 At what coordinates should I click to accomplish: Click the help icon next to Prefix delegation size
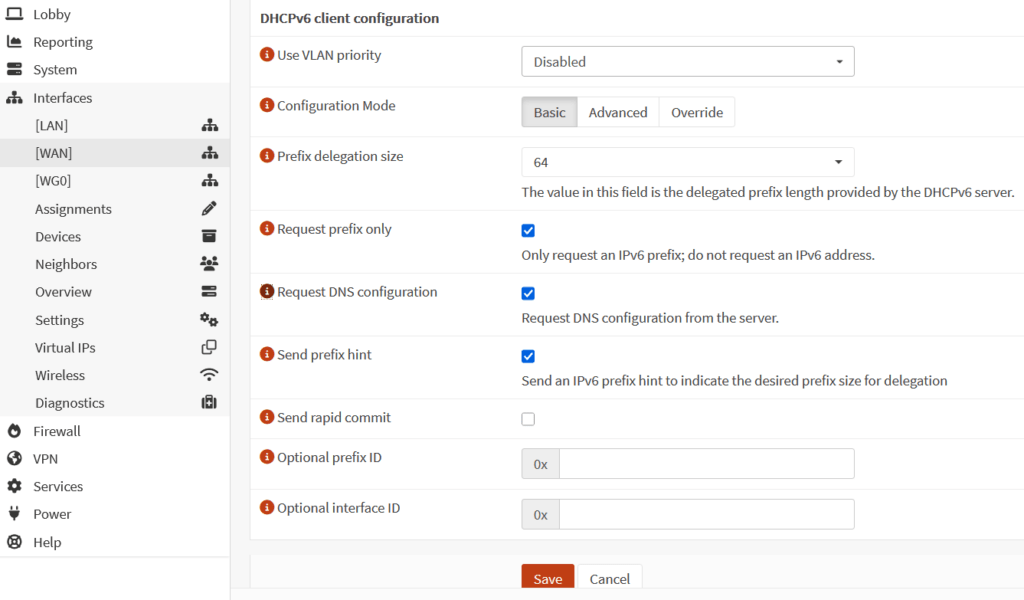[x=267, y=156]
